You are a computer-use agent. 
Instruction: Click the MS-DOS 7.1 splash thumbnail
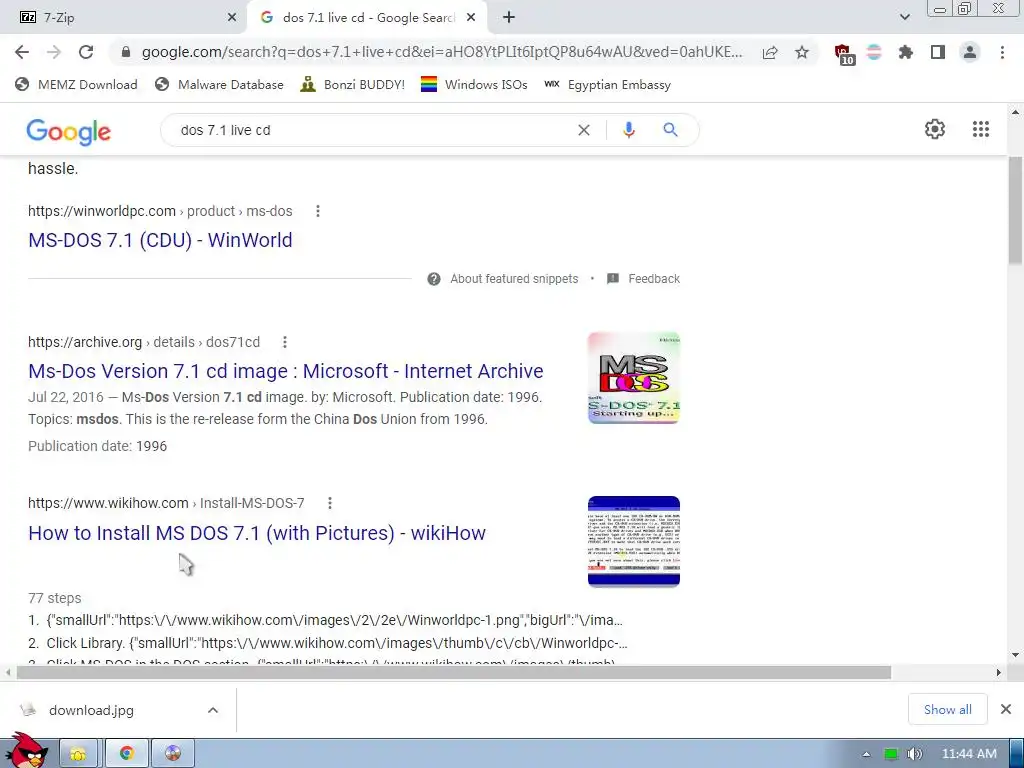633,378
